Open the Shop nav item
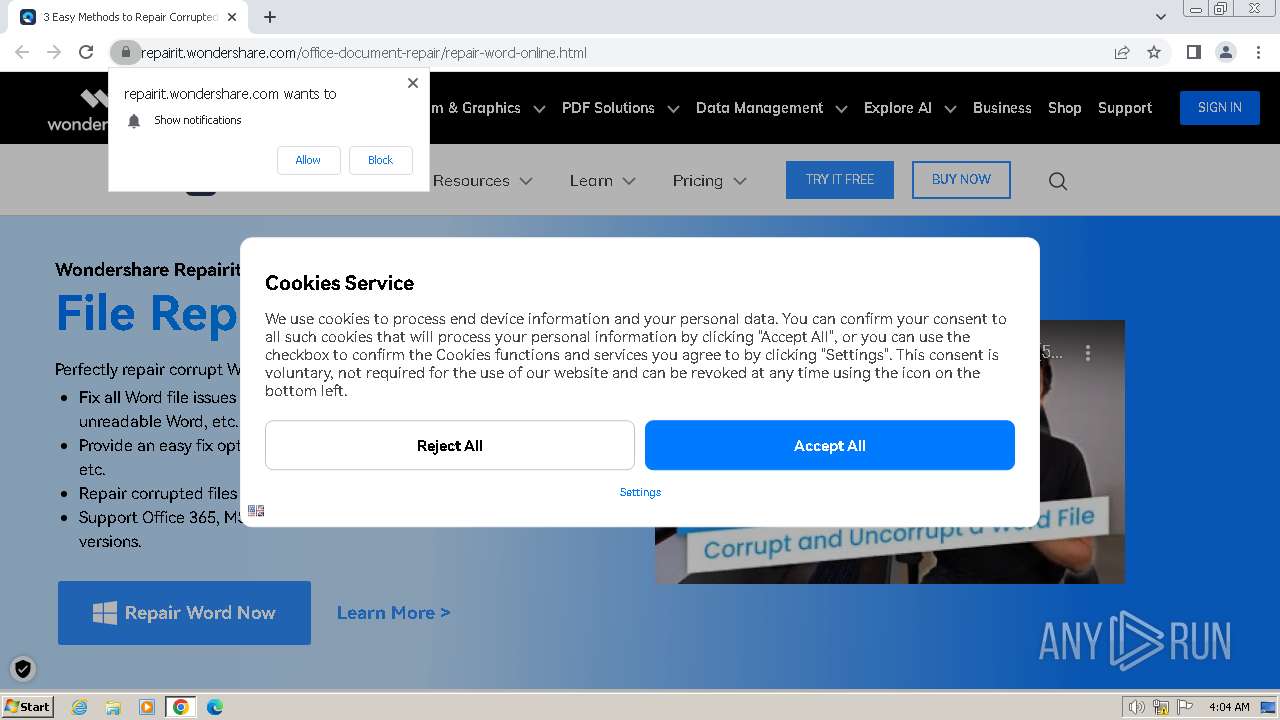This screenshot has height=720, width=1280. 1064,108
